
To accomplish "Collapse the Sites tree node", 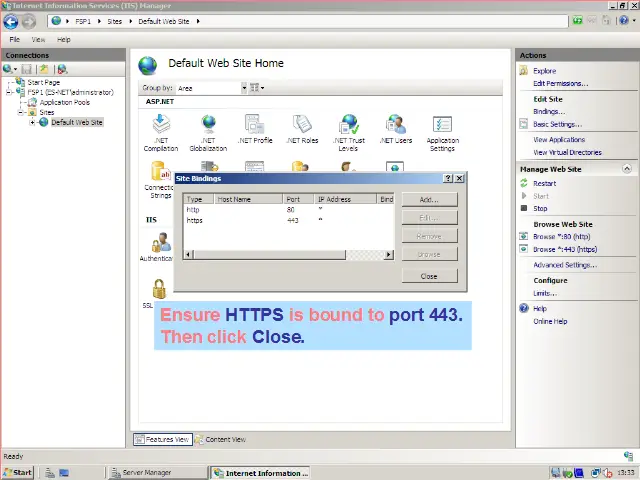I will [x=20, y=112].
